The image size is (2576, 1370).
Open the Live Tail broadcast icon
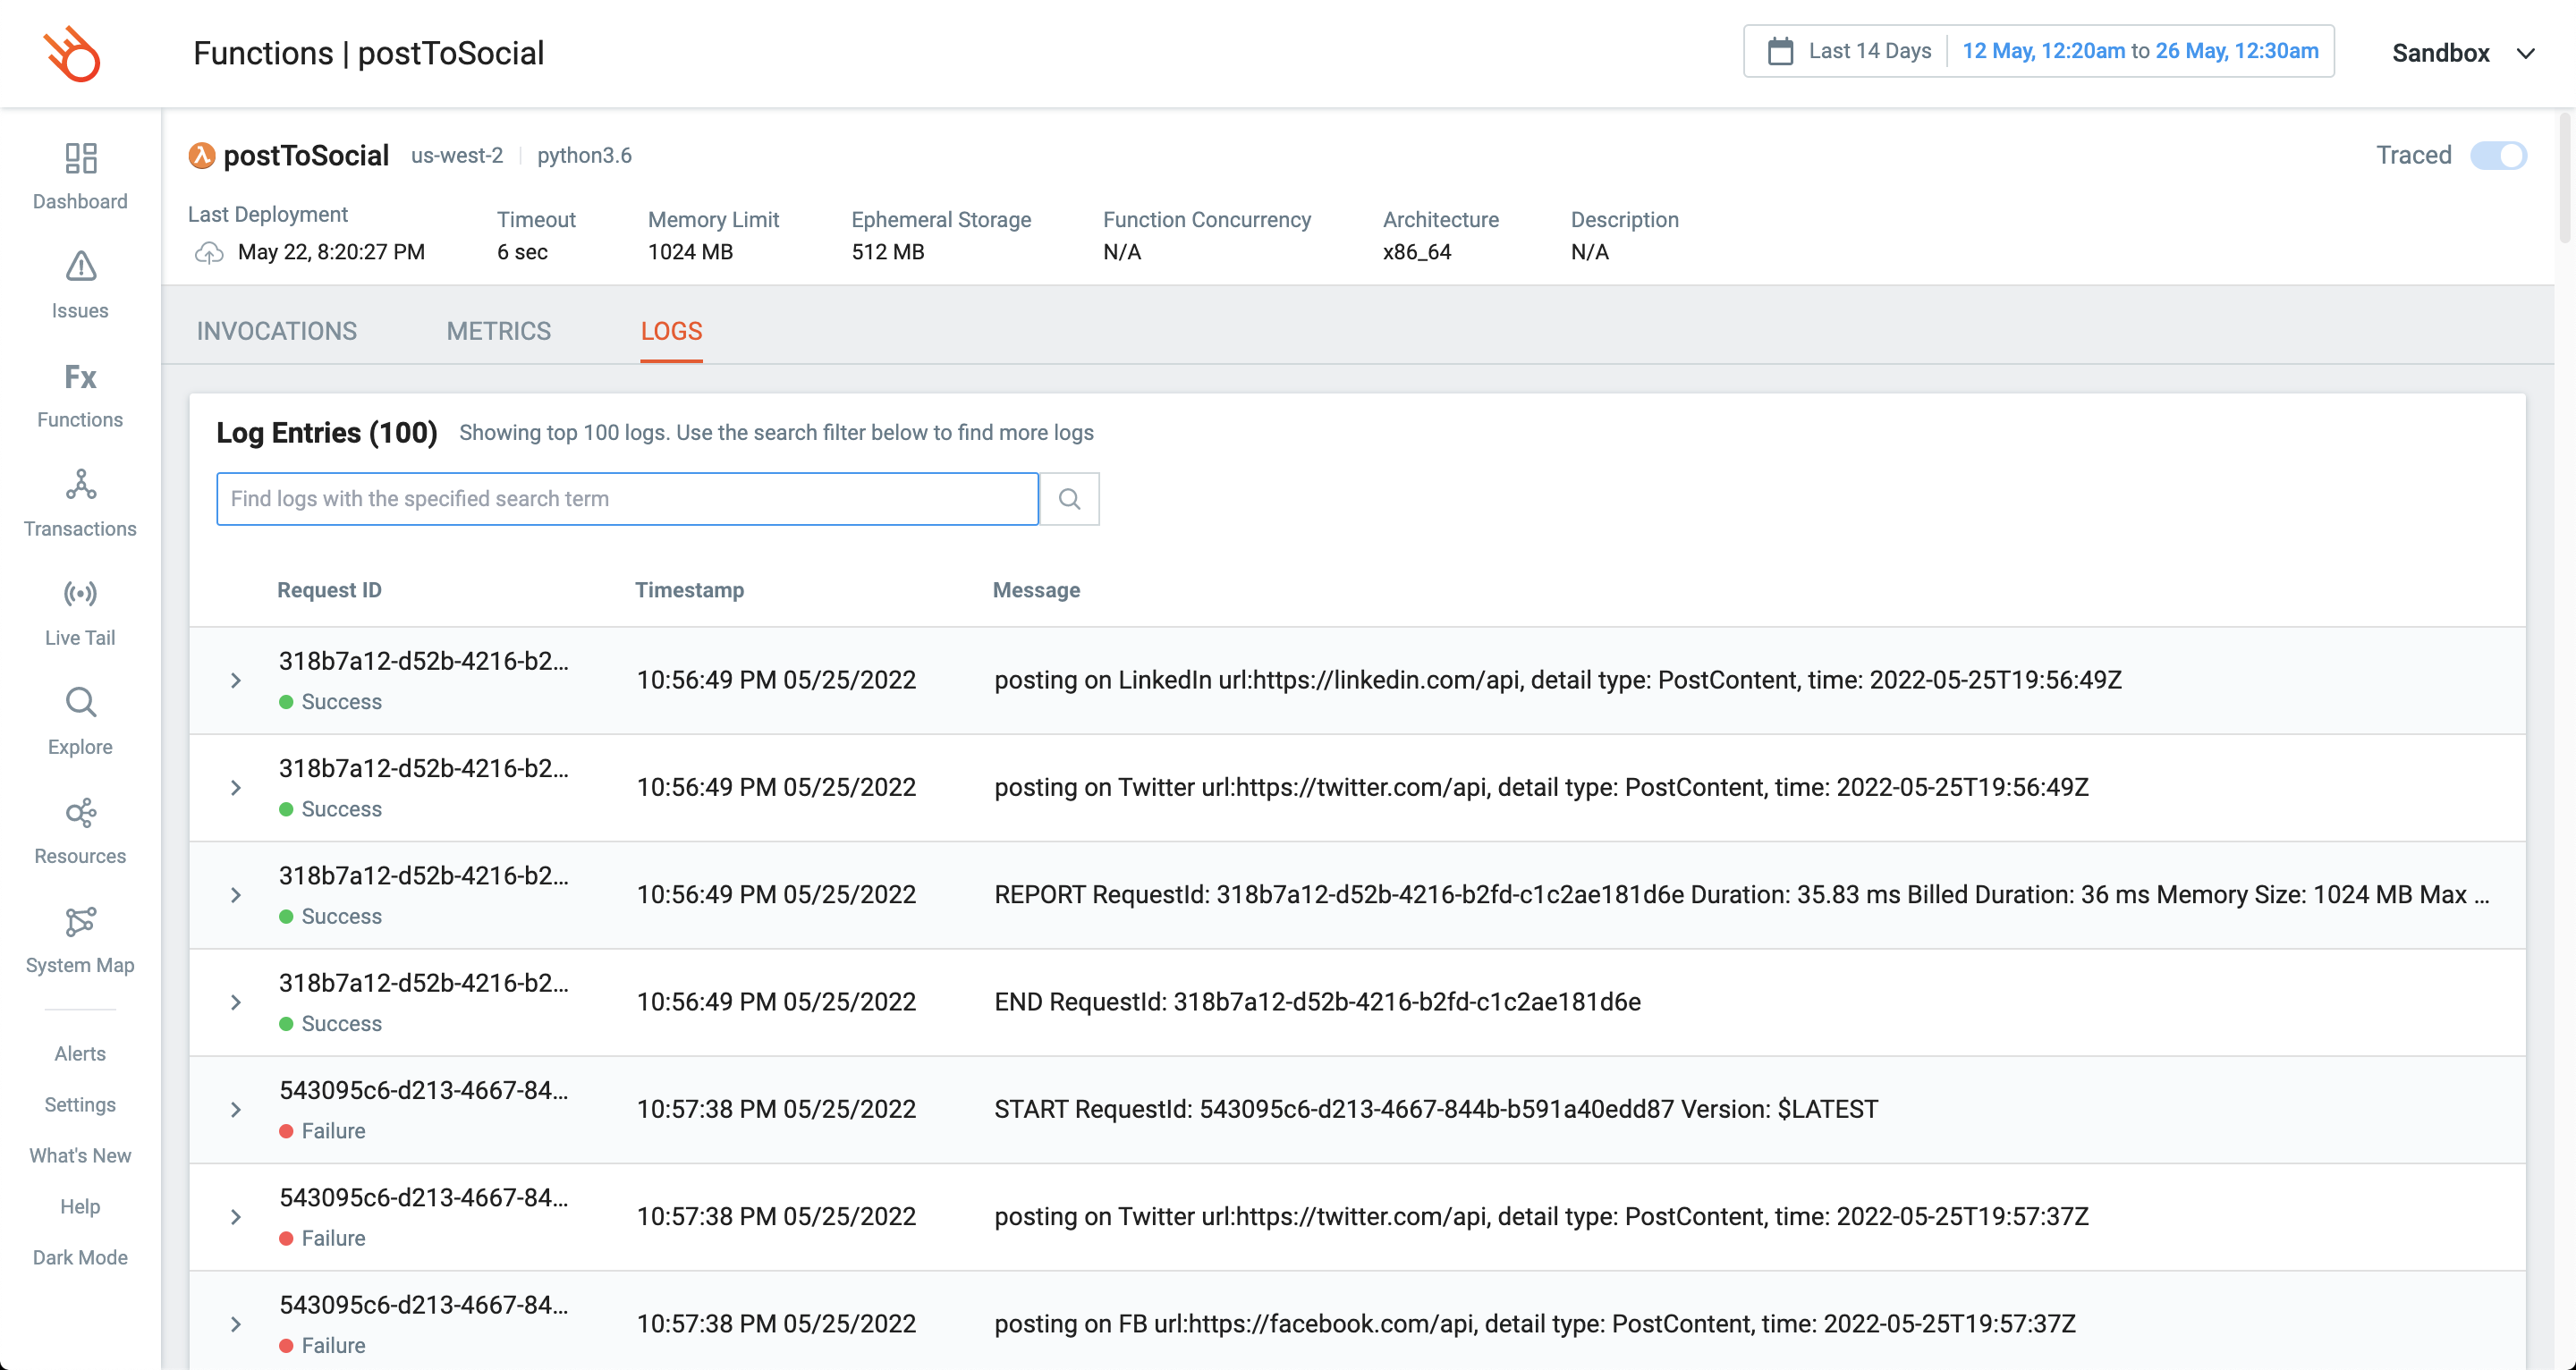(x=80, y=594)
